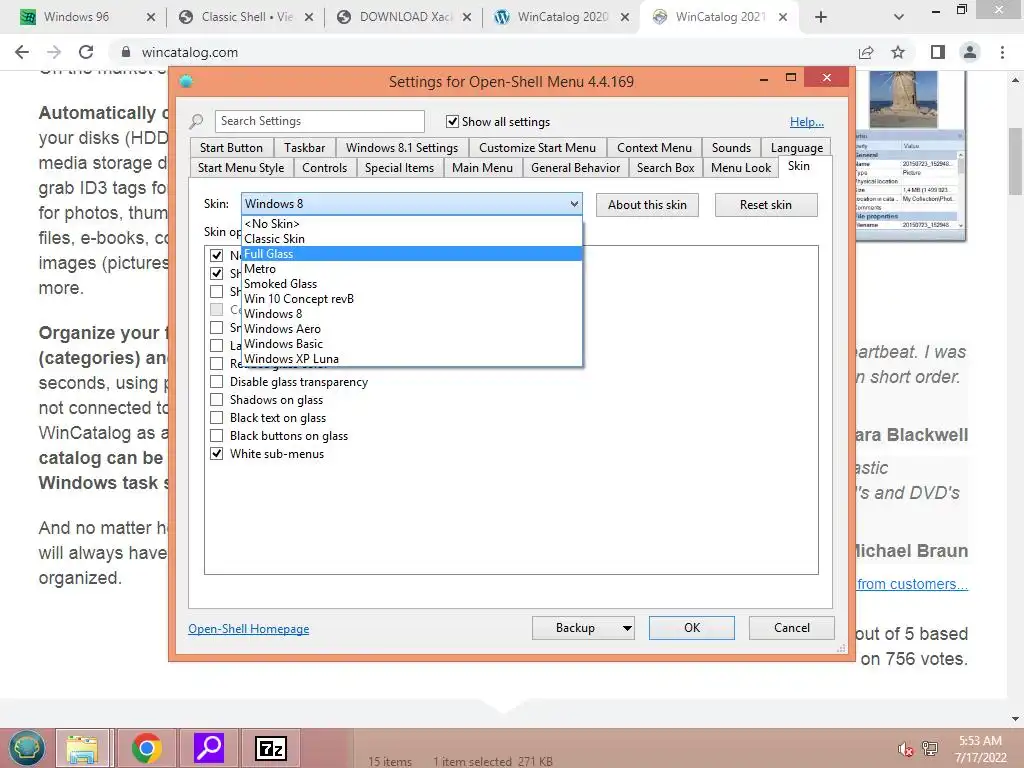This screenshot has width=1024, height=768.
Task: Choose Metro skin from the list
Action: tap(411, 268)
